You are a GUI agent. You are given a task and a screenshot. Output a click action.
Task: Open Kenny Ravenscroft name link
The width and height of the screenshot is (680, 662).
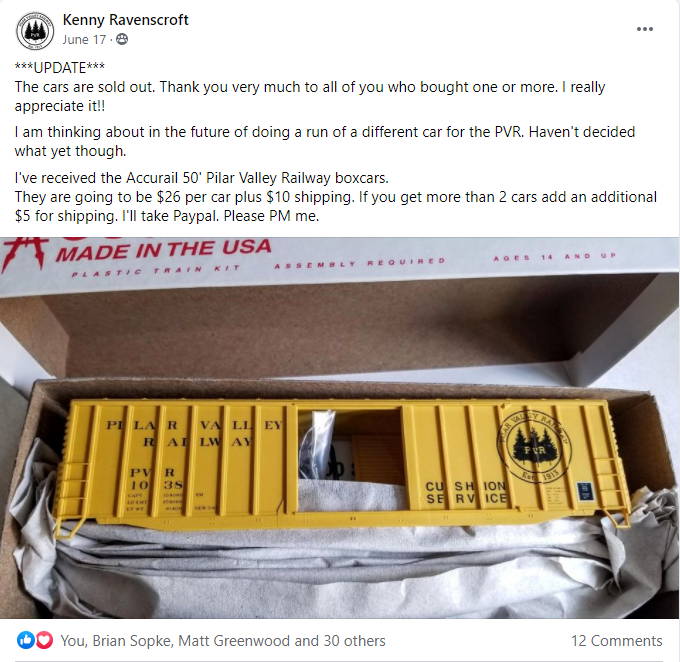pyautogui.click(x=125, y=20)
